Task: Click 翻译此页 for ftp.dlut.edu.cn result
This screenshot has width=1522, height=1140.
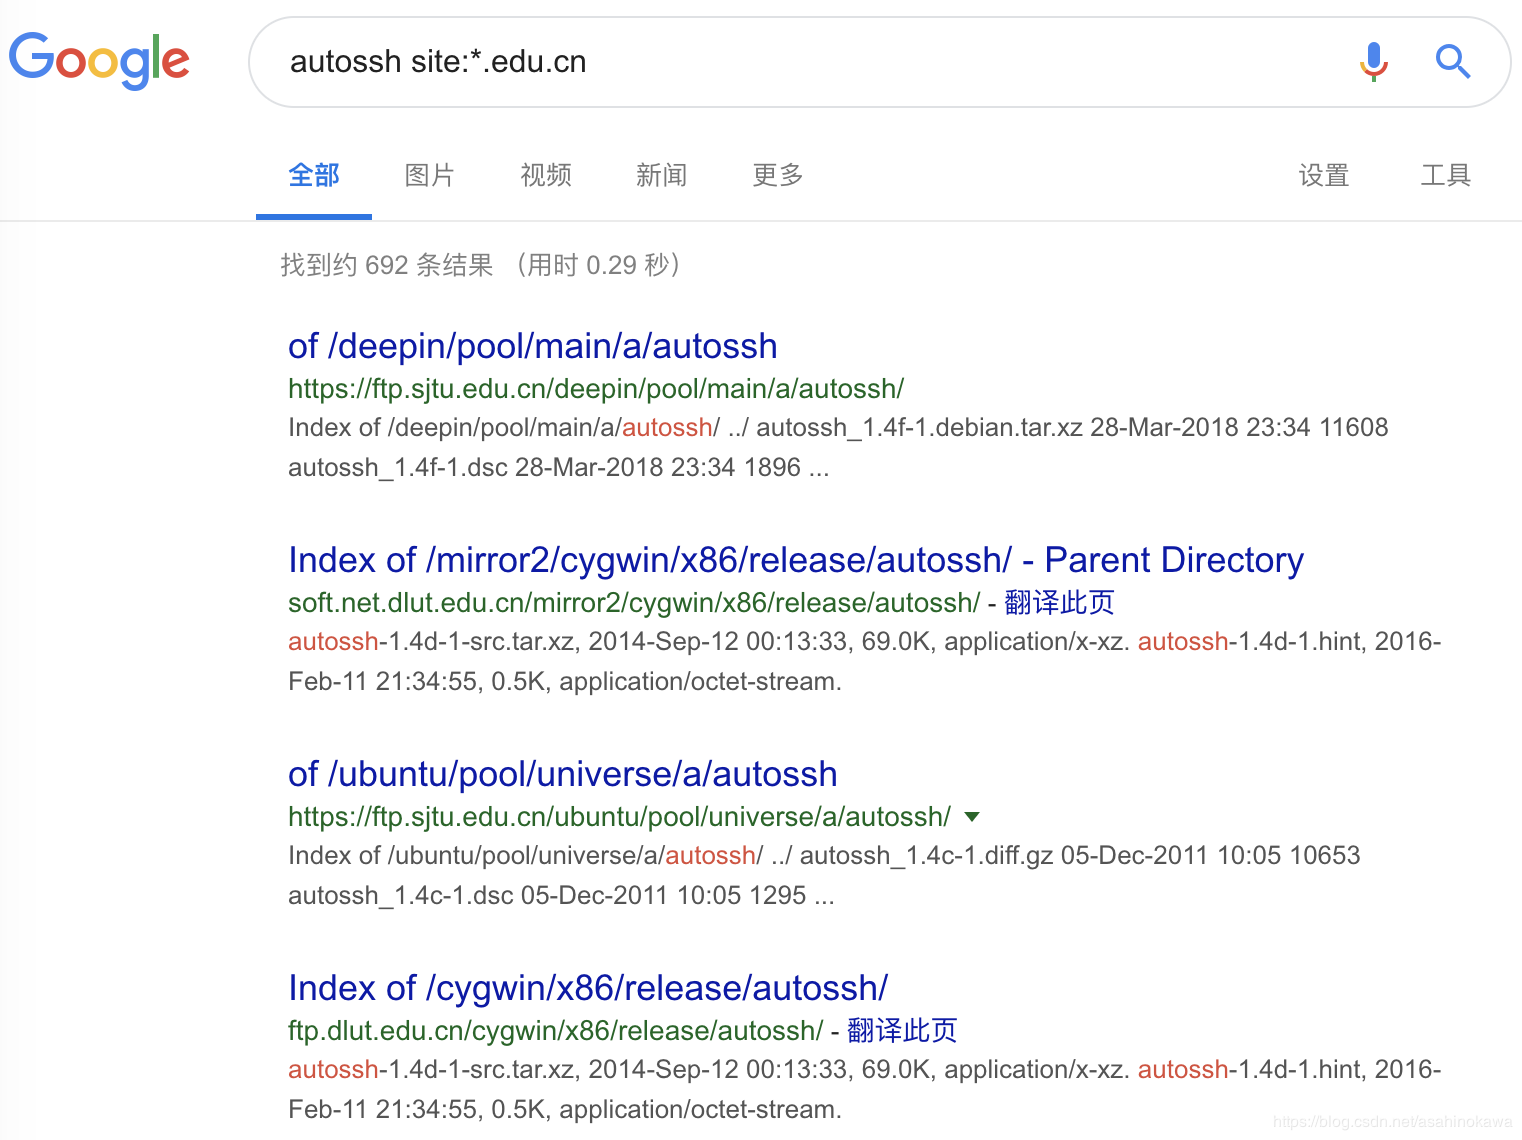Action: (902, 1030)
